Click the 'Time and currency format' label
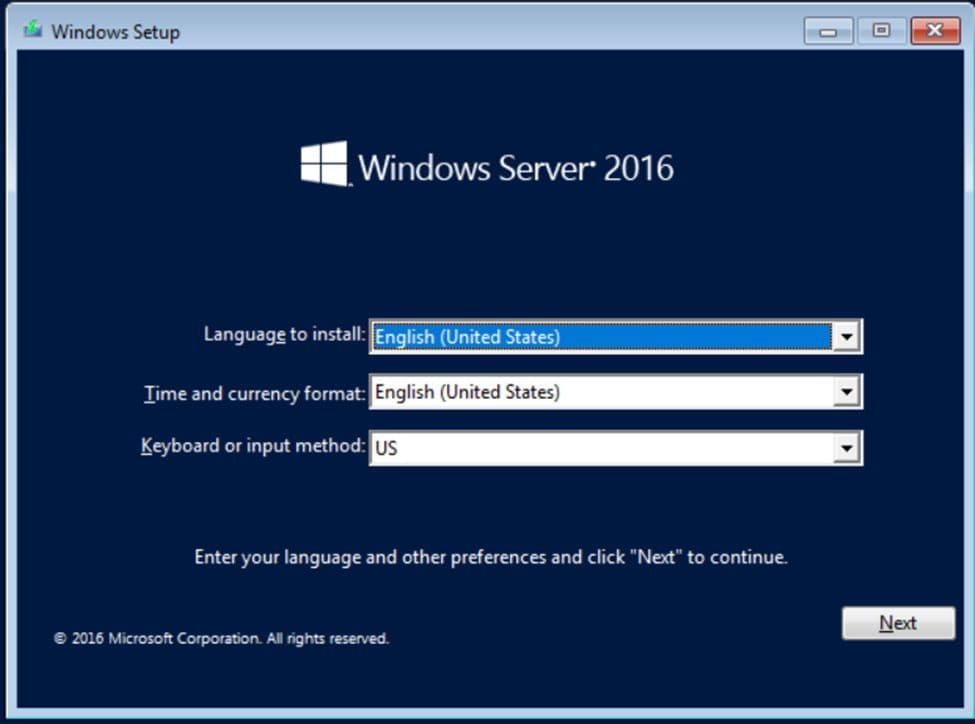 point(255,393)
